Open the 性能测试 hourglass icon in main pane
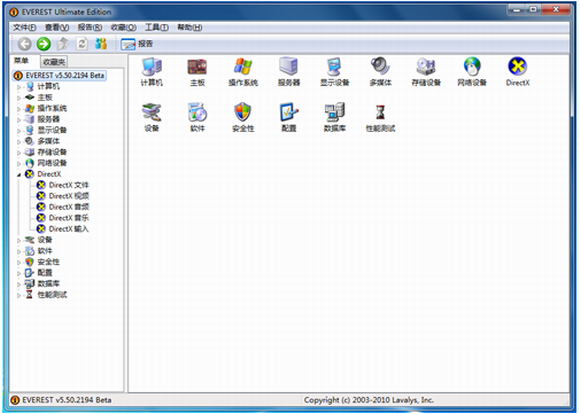The width and height of the screenshot is (580, 414). pyautogui.click(x=380, y=118)
